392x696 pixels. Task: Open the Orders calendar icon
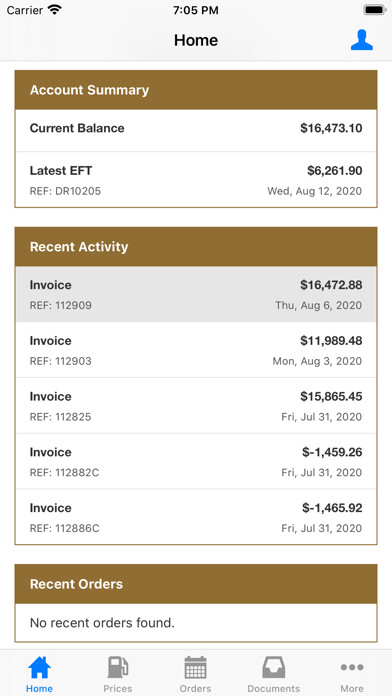click(x=195, y=667)
